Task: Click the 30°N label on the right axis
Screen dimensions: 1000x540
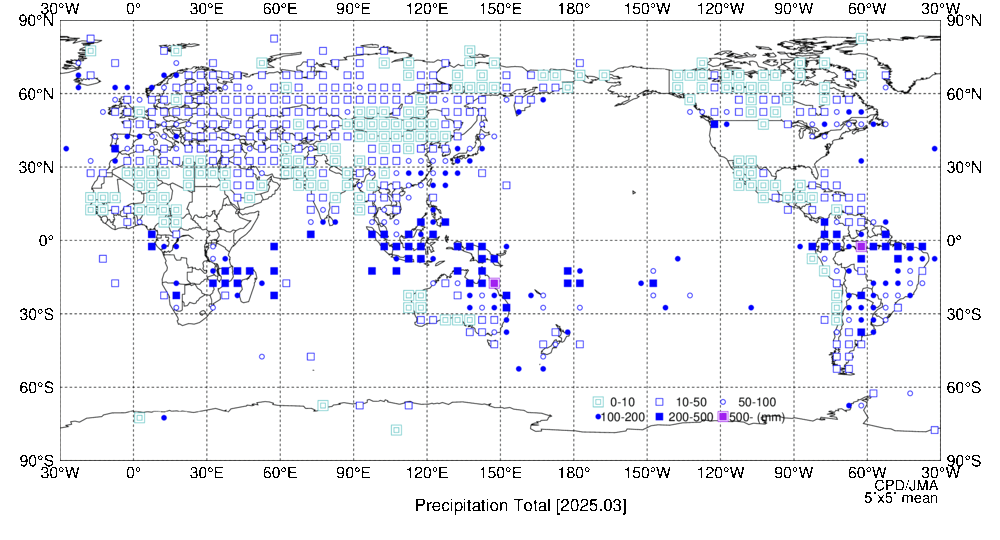Action: tap(964, 168)
